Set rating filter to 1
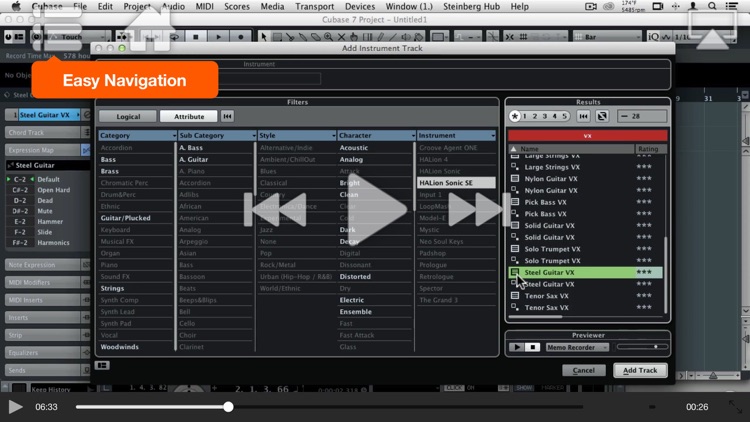This screenshot has width=750, height=422. pos(525,116)
